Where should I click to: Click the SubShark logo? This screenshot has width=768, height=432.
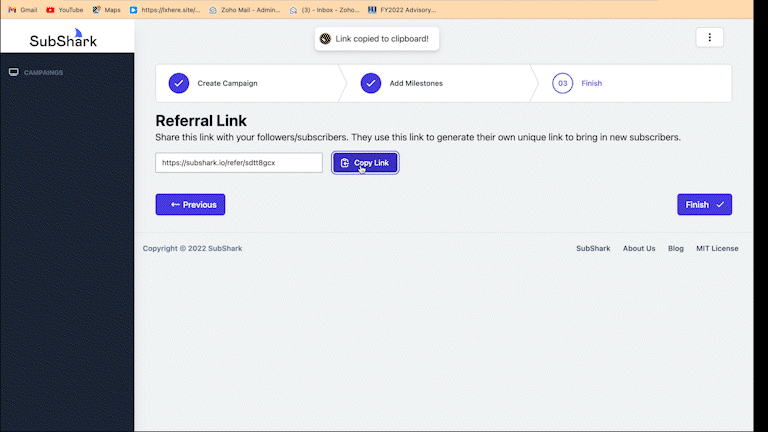click(63, 38)
